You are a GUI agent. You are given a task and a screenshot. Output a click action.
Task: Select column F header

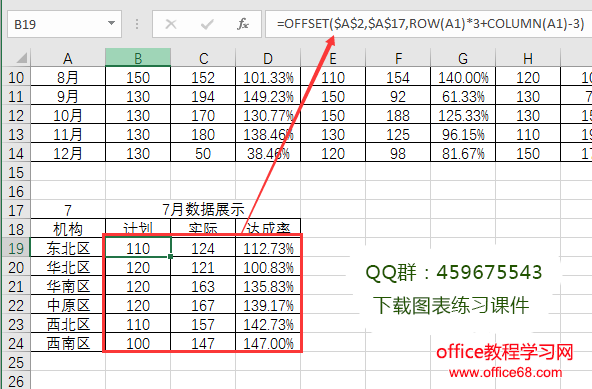(x=398, y=58)
